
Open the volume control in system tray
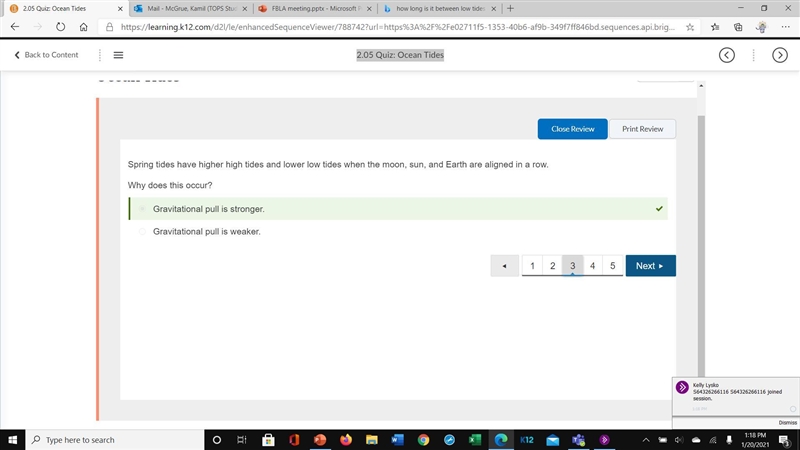point(679,440)
